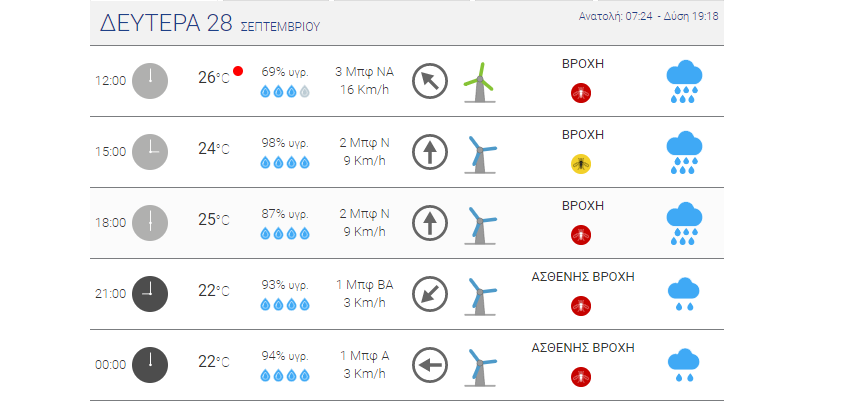
Task: Click the red mosquito icon at 12:00
Action: pyautogui.click(x=581, y=93)
